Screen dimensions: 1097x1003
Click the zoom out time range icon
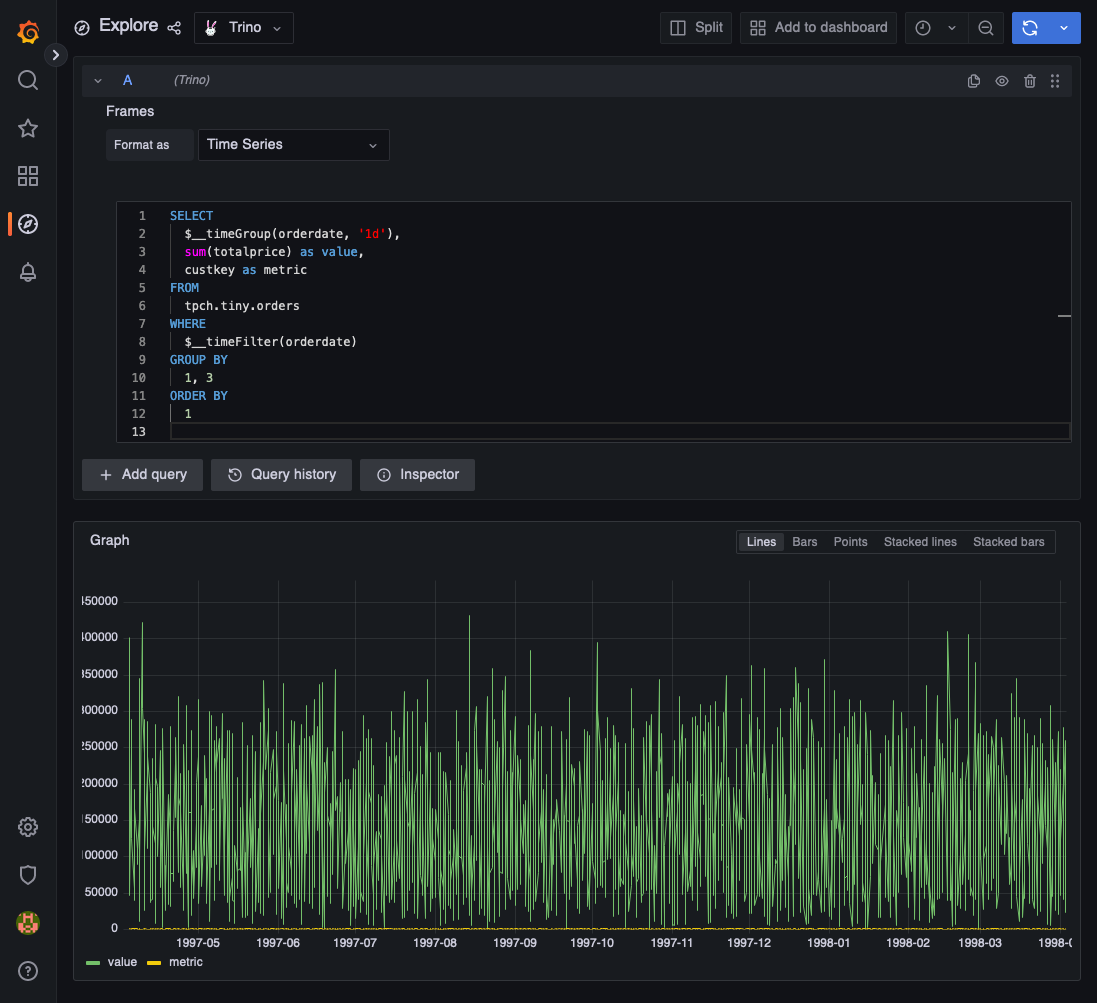pyautogui.click(x=985, y=28)
